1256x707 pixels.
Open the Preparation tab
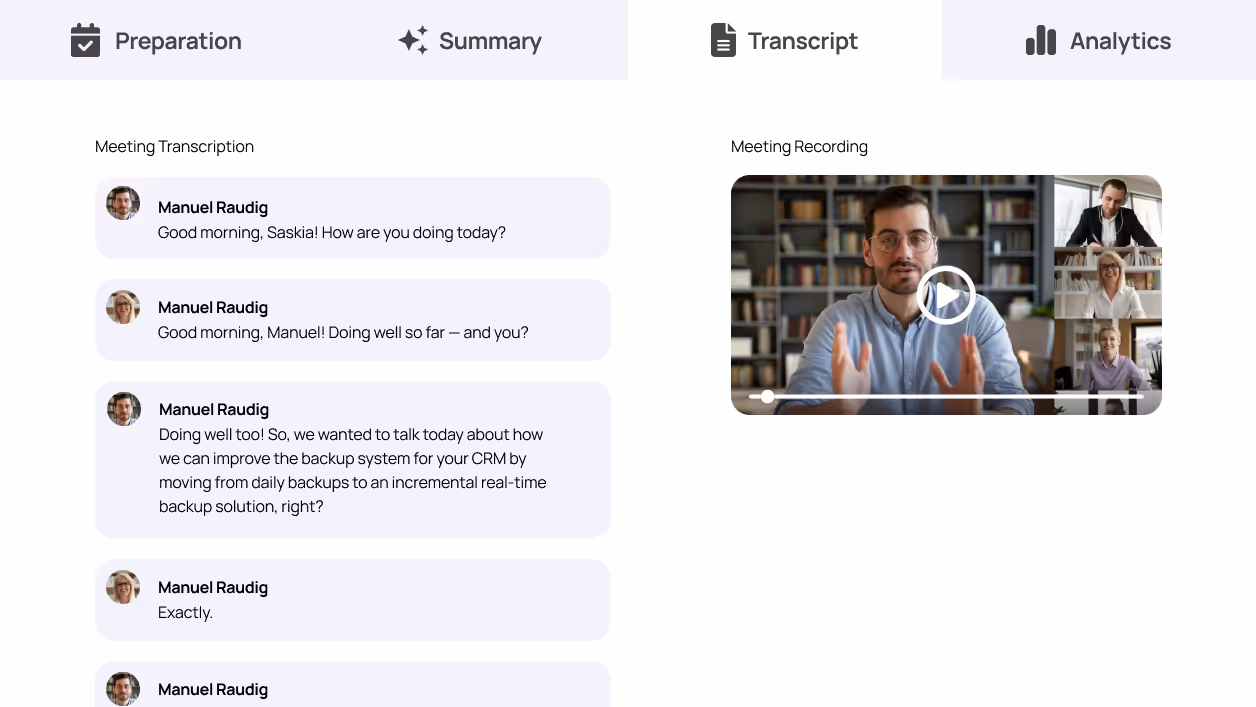click(x=157, y=40)
